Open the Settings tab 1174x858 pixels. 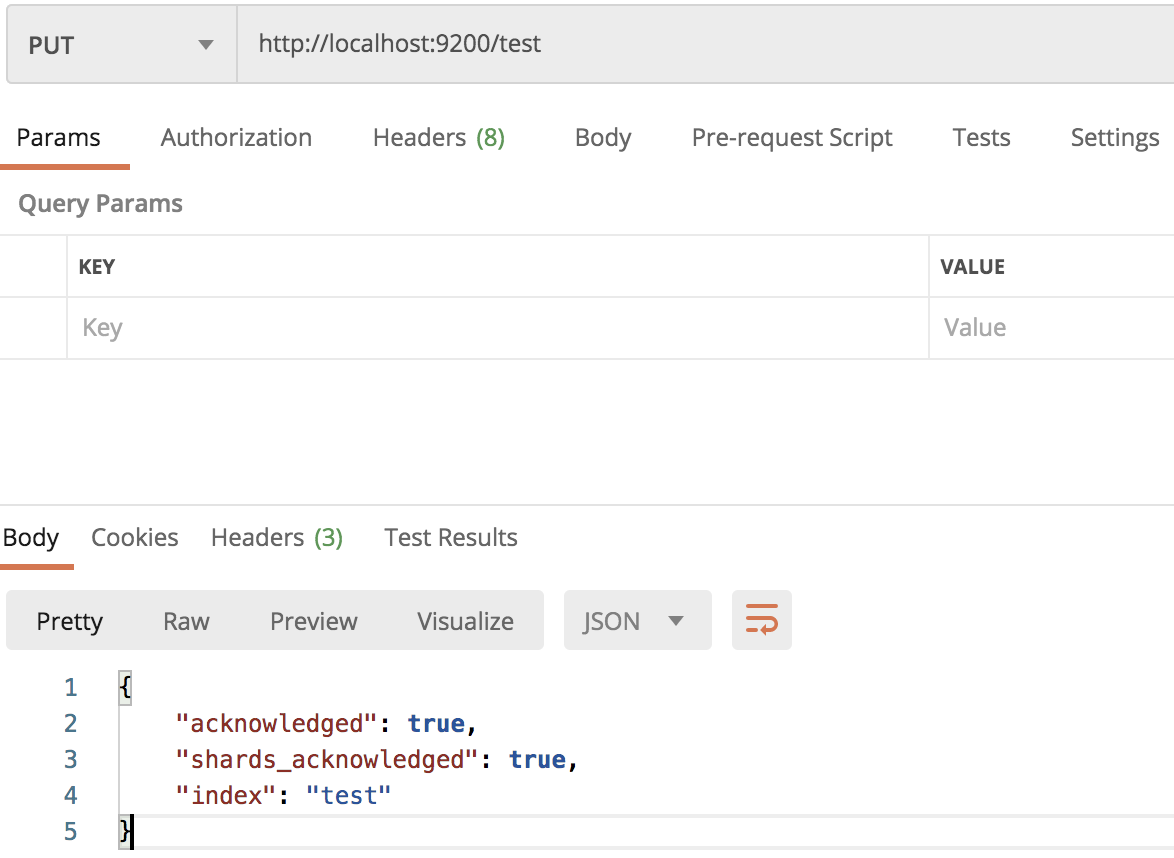click(x=1114, y=138)
